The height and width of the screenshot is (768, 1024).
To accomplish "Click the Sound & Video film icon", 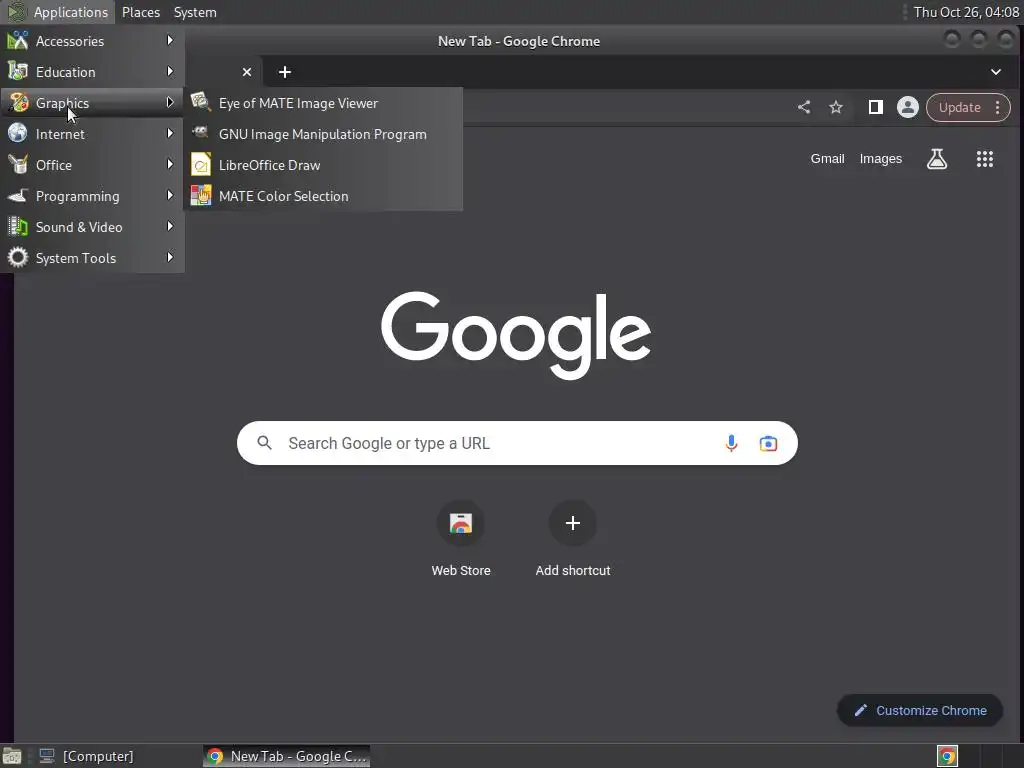I will (x=18, y=227).
